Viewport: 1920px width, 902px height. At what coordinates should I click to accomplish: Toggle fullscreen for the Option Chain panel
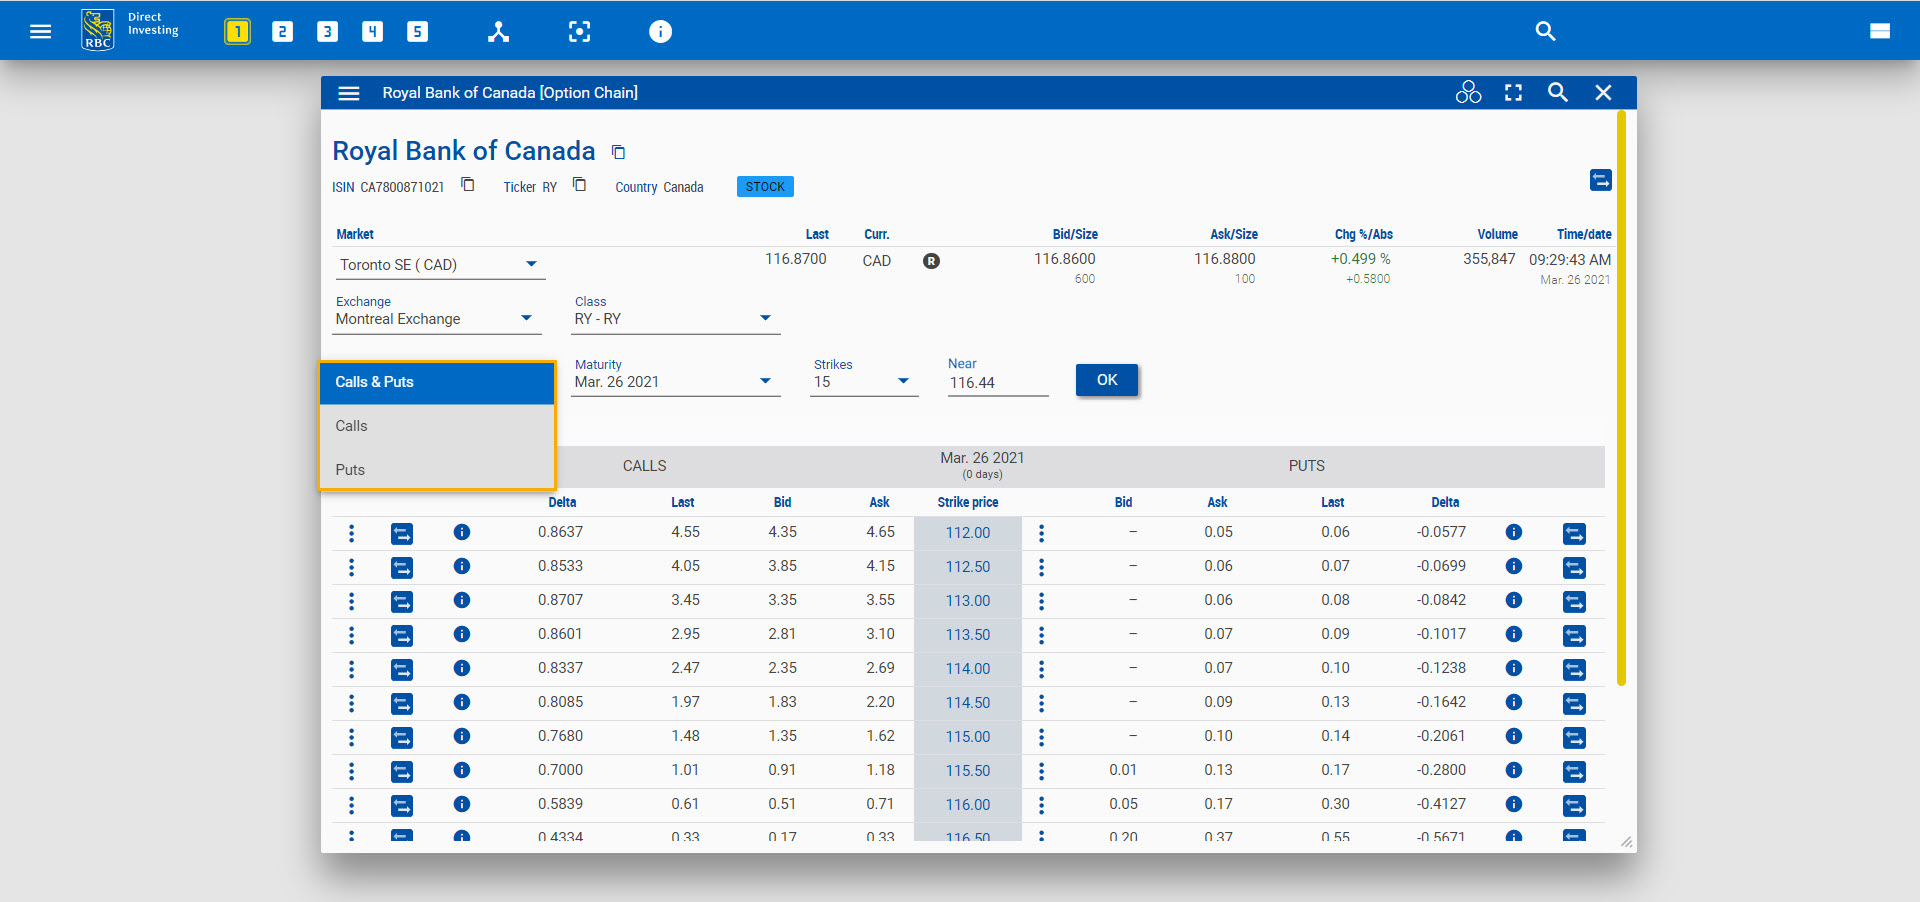(1513, 92)
